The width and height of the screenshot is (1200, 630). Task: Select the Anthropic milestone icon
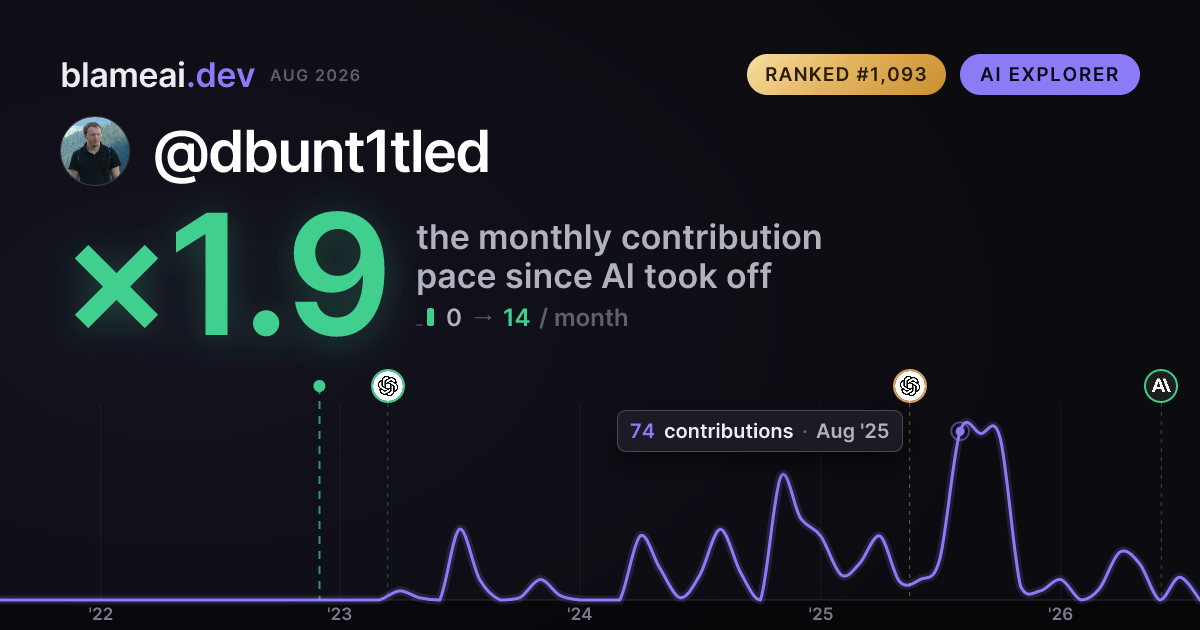click(1161, 385)
